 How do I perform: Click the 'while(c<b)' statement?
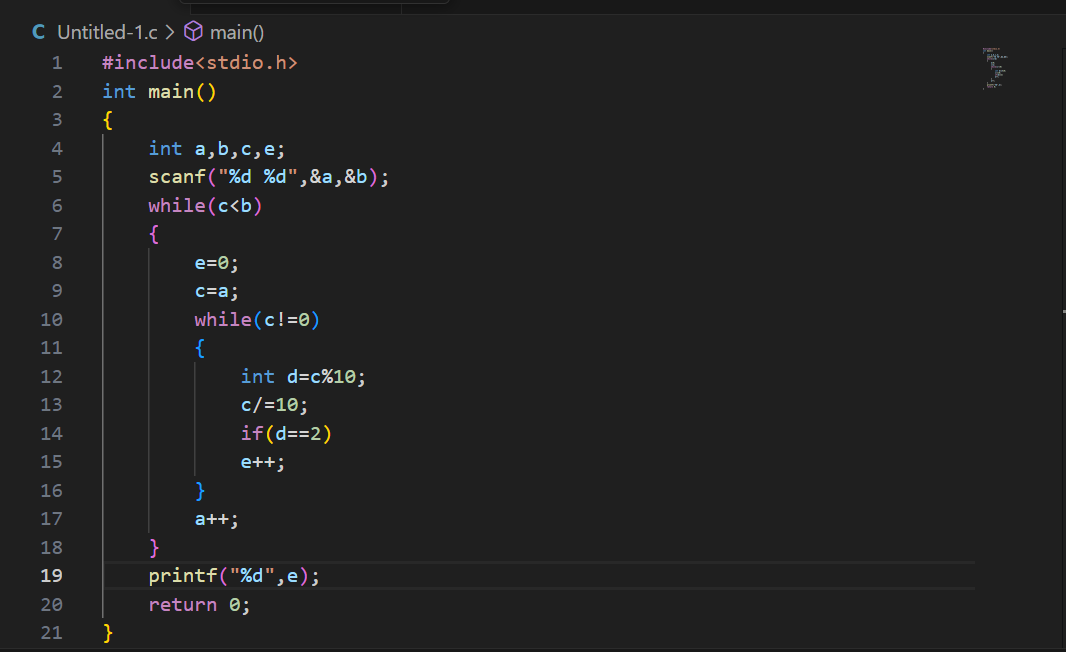click(x=205, y=205)
